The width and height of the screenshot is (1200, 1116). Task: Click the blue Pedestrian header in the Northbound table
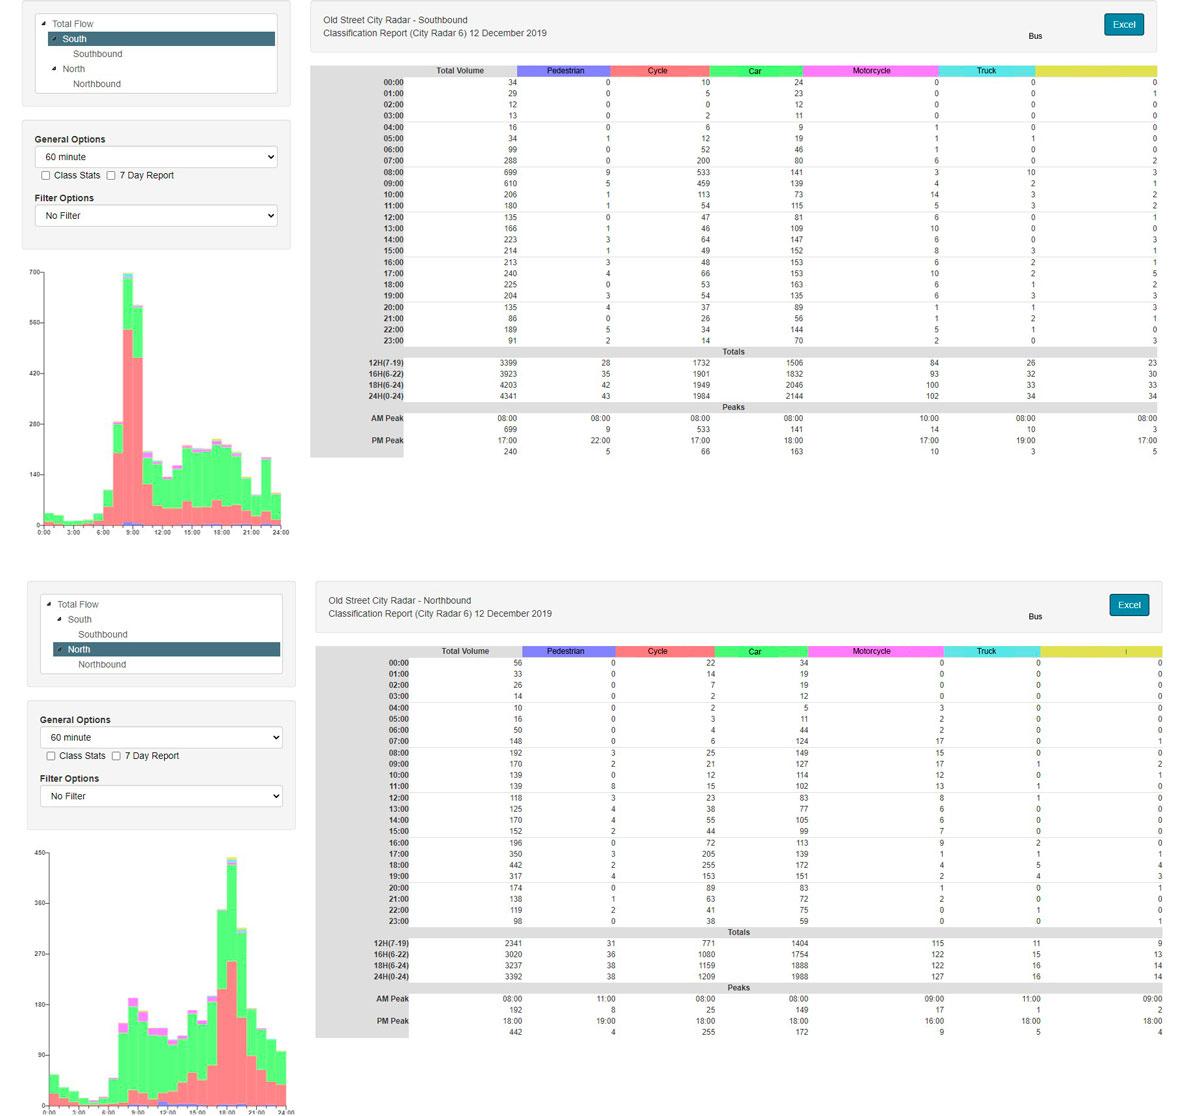pos(567,651)
